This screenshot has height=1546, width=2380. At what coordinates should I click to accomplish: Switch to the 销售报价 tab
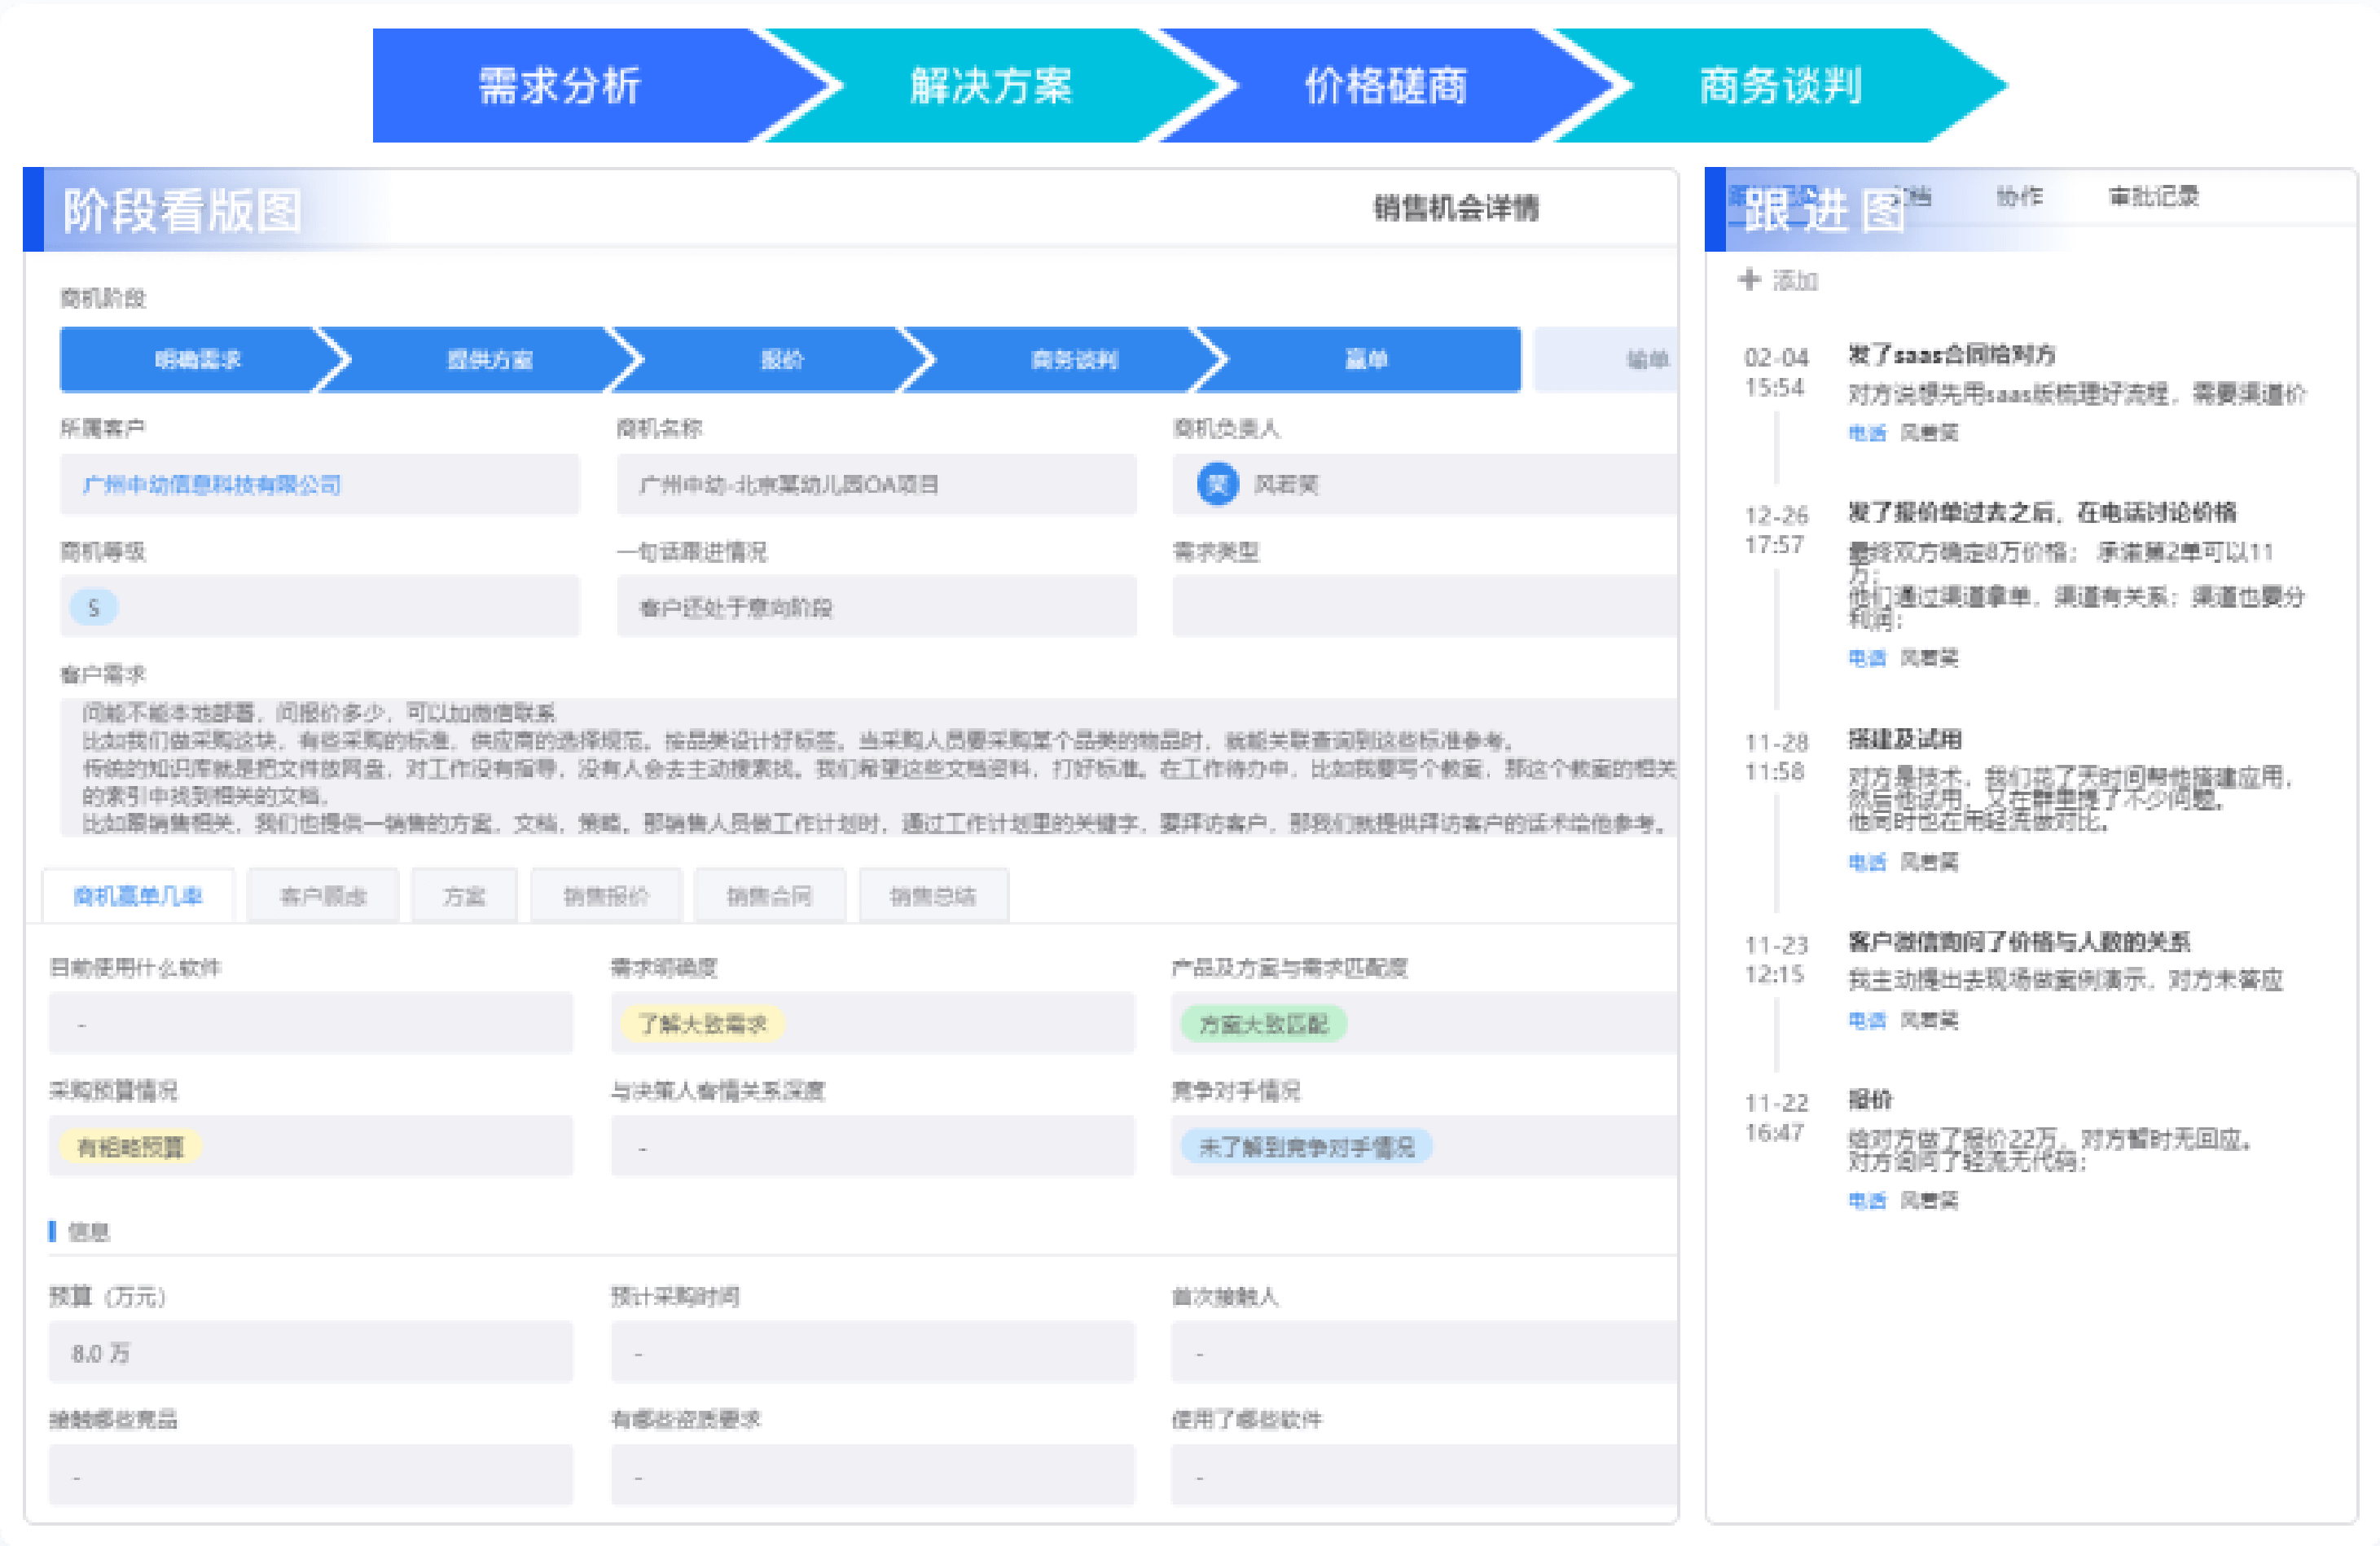coord(606,896)
